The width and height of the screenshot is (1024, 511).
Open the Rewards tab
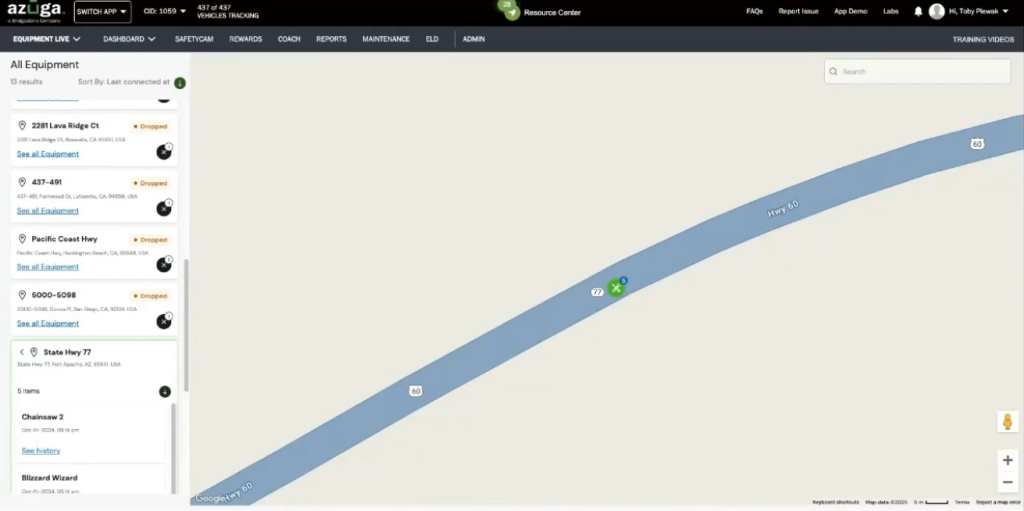(x=246, y=39)
